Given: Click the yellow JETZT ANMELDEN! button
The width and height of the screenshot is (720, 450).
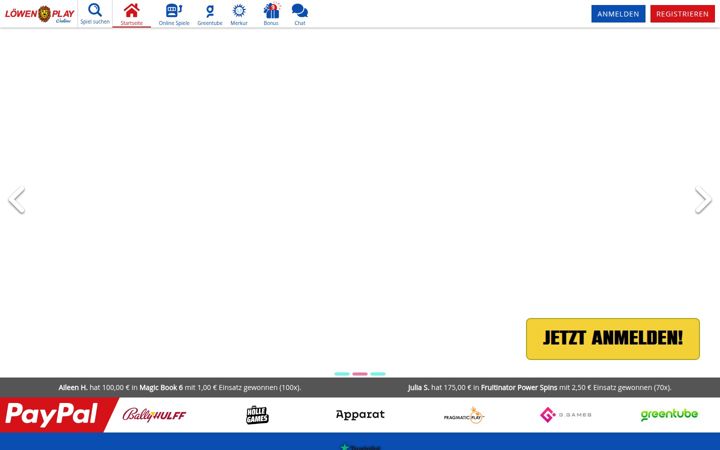Looking at the screenshot, I should [613, 339].
